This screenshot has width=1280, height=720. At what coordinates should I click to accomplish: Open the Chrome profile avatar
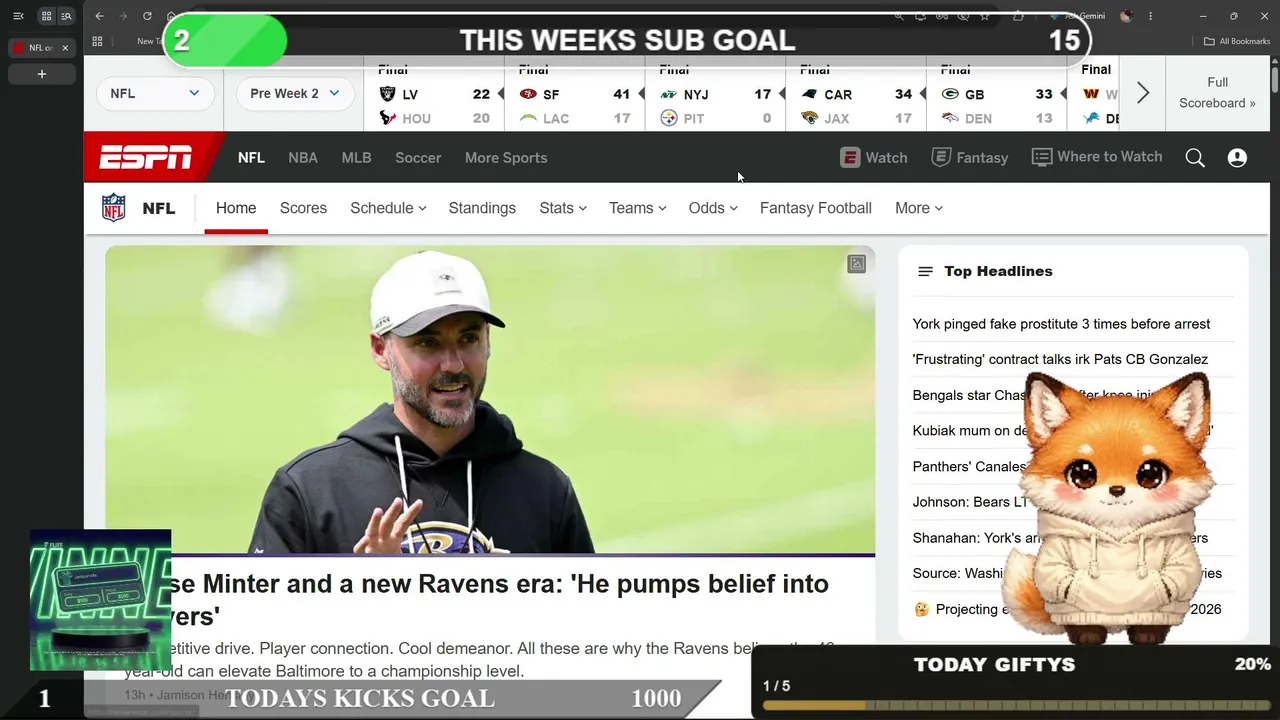(x=1126, y=16)
